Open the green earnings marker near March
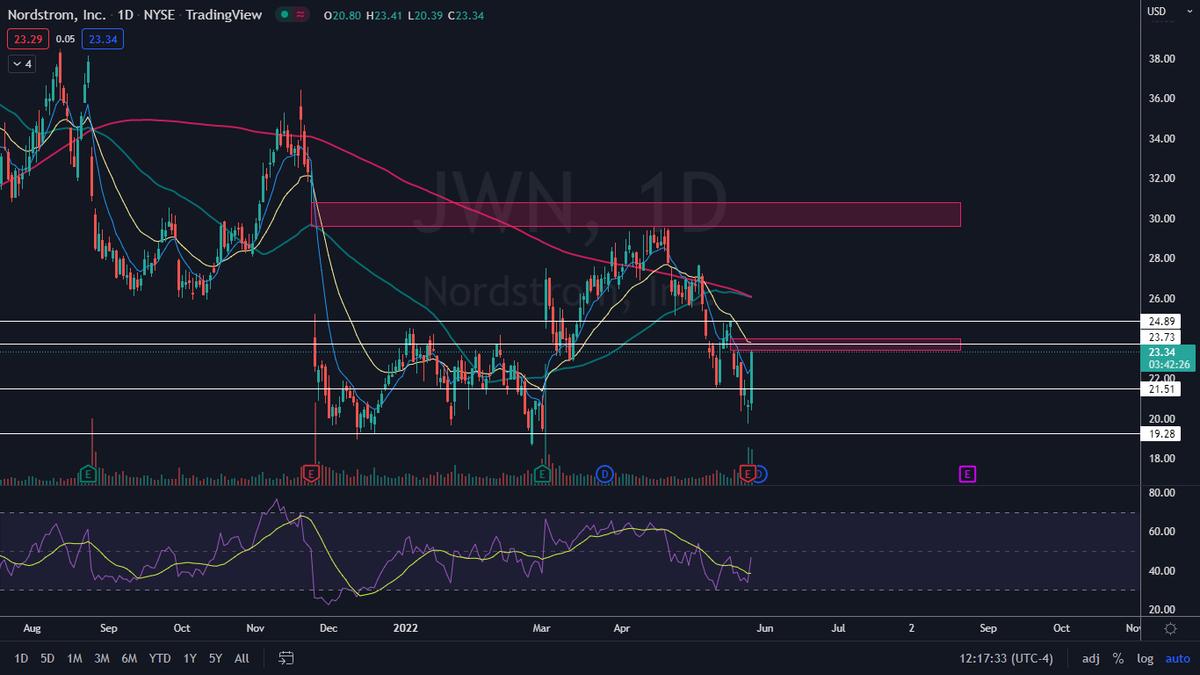 (x=543, y=472)
